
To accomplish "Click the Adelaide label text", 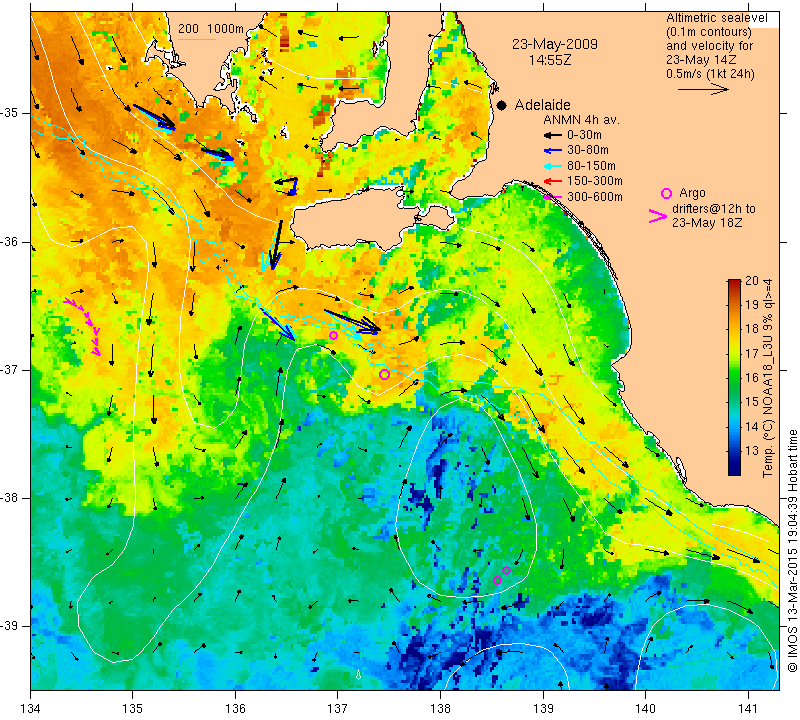I will [542, 105].
